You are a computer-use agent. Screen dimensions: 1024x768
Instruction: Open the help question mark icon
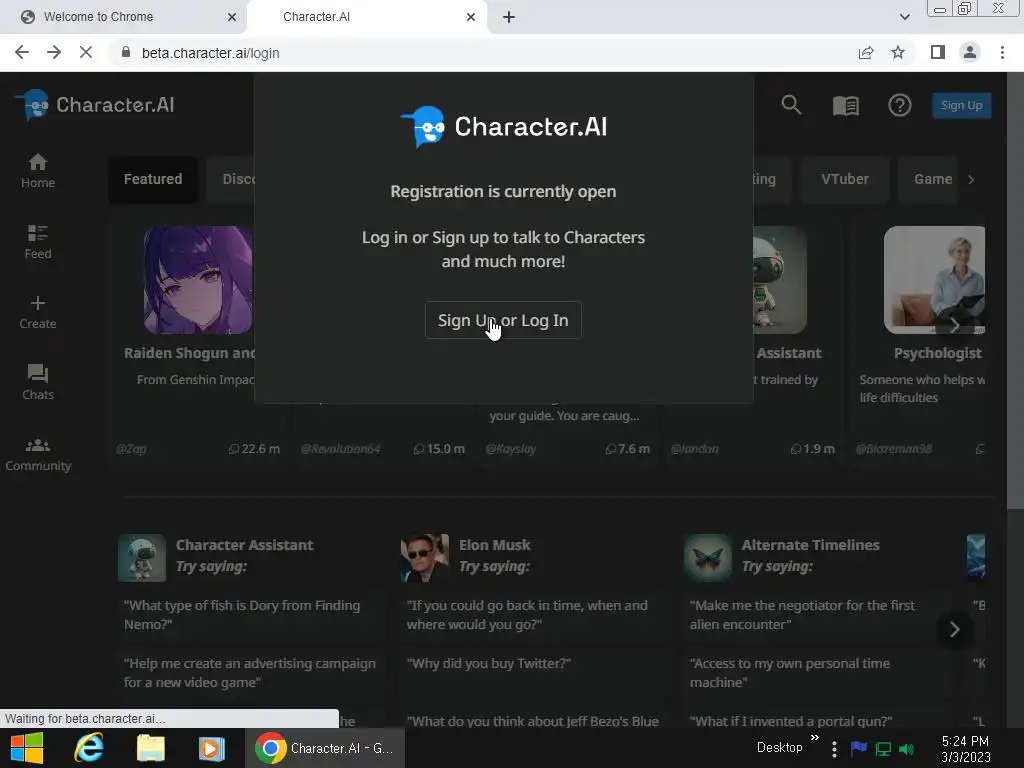click(899, 105)
